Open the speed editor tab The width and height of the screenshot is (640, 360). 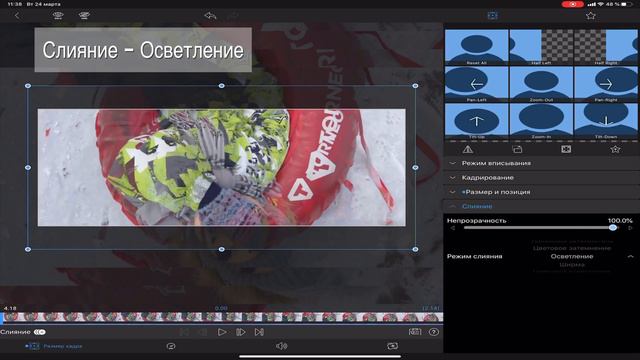click(171, 346)
